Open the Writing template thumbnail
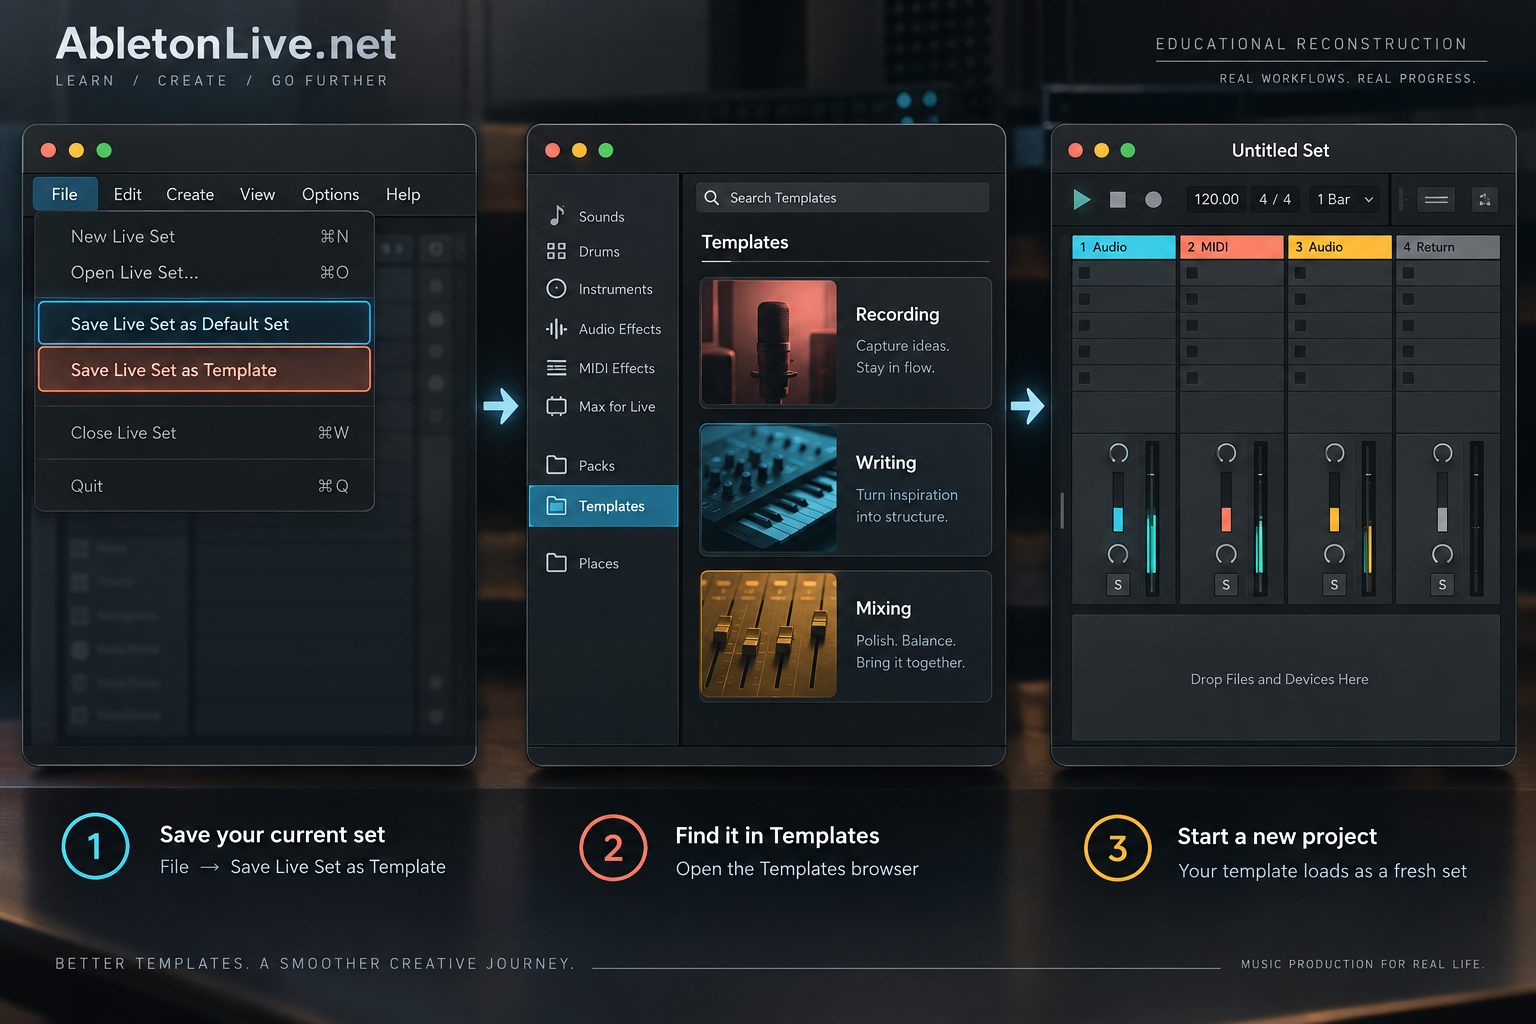This screenshot has height=1024, width=1536. [x=769, y=489]
